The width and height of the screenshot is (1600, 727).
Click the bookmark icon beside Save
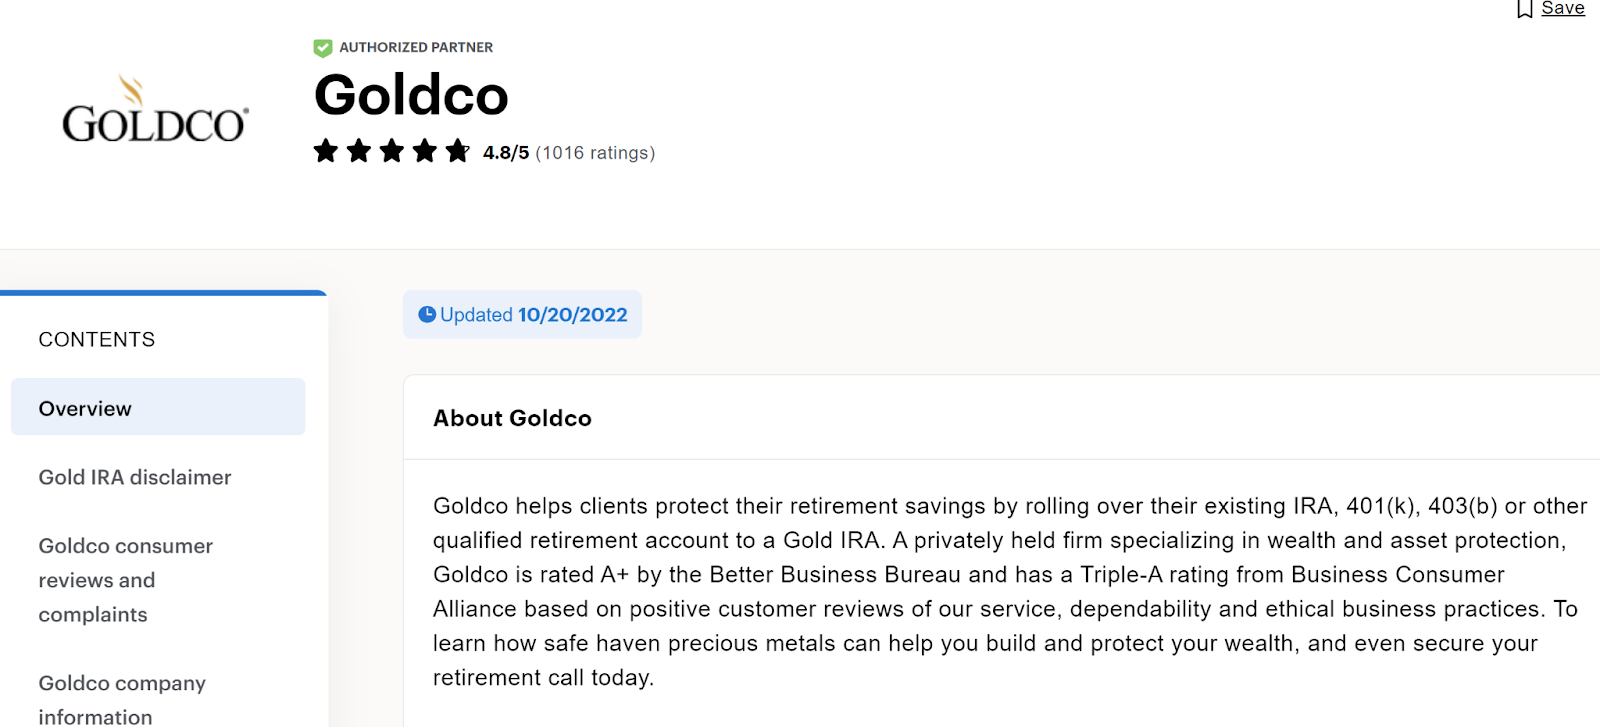click(x=1524, y=9)
